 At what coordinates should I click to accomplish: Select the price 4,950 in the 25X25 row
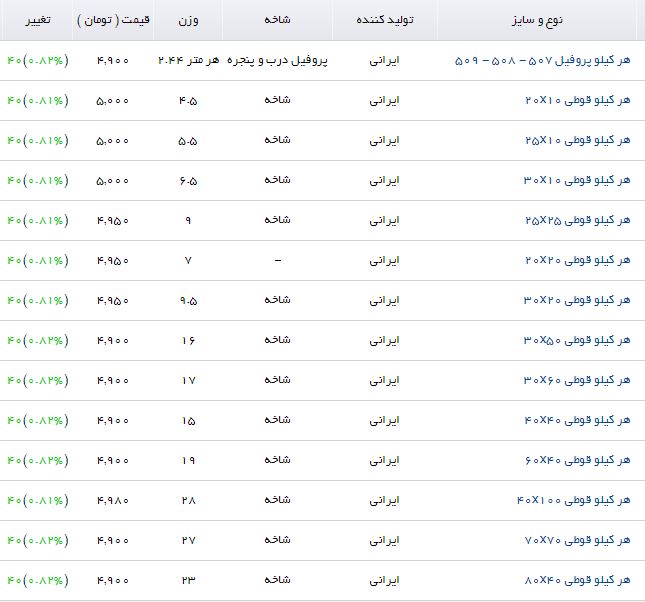pyautogui.click(x=113, y=221)
